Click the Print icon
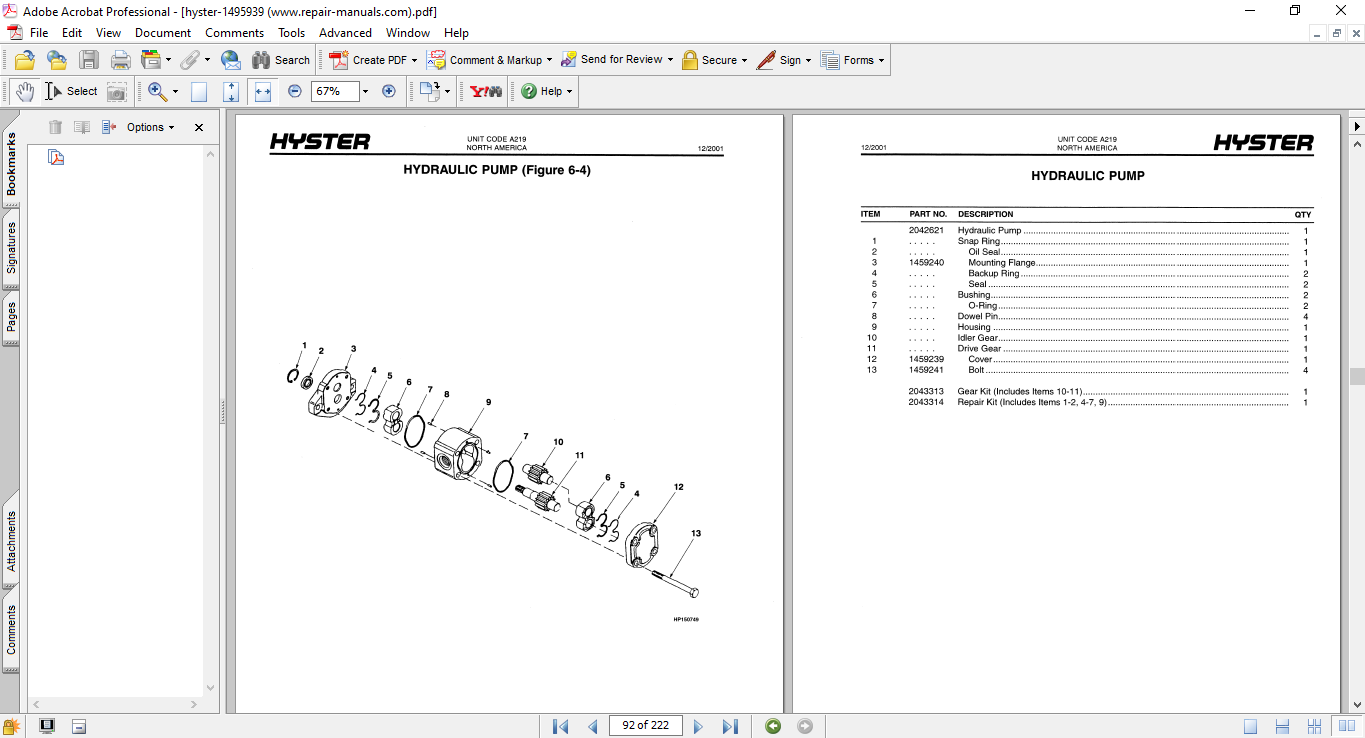This screenshot has width=1365, height=738. click(121, 60)
